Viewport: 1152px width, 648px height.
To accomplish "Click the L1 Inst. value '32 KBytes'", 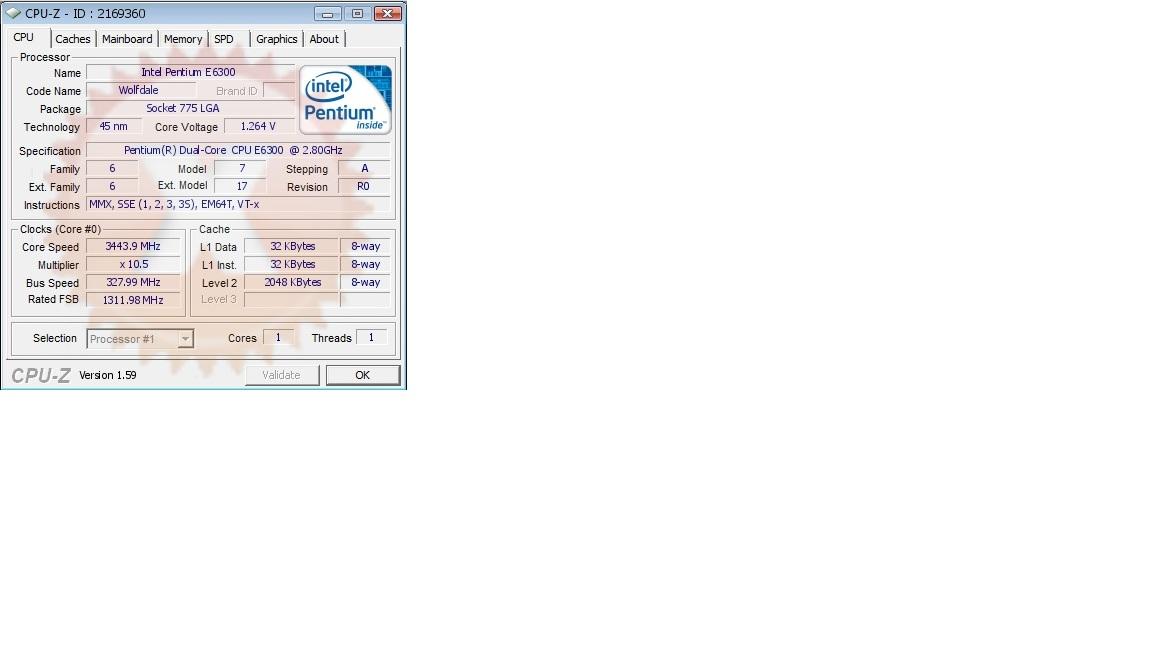I will (x=292, y=264).
